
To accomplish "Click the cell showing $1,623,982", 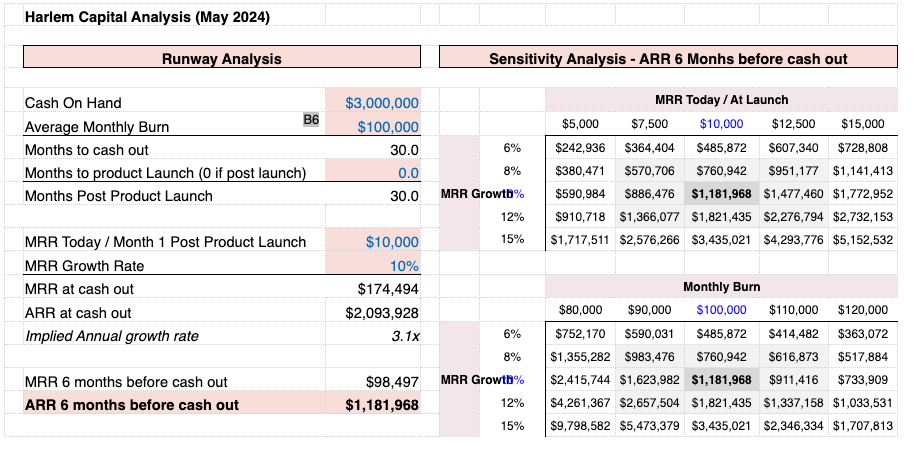I will coord(649,380).
